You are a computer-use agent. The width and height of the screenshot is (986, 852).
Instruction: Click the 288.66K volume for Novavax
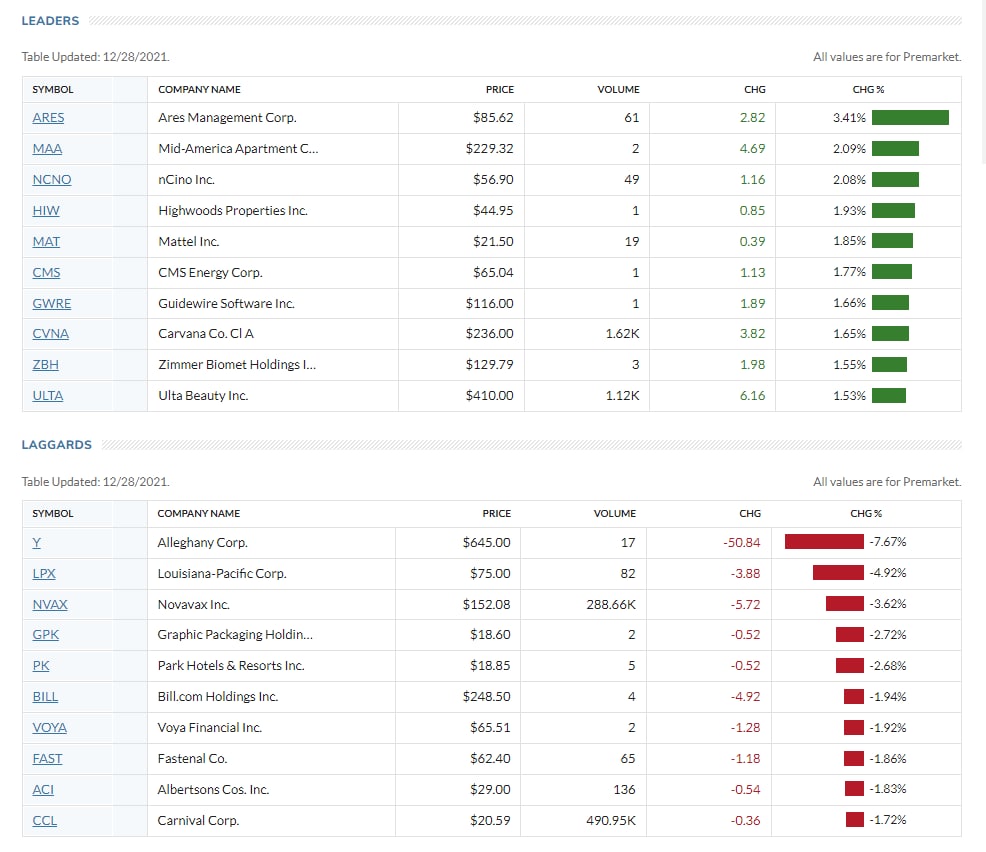(611, 604)
